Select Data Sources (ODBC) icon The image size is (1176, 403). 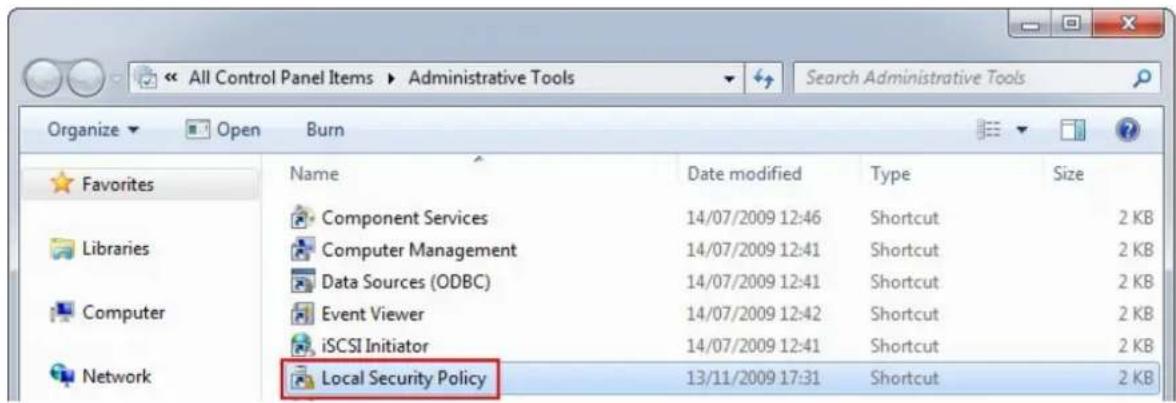point(301,281)
